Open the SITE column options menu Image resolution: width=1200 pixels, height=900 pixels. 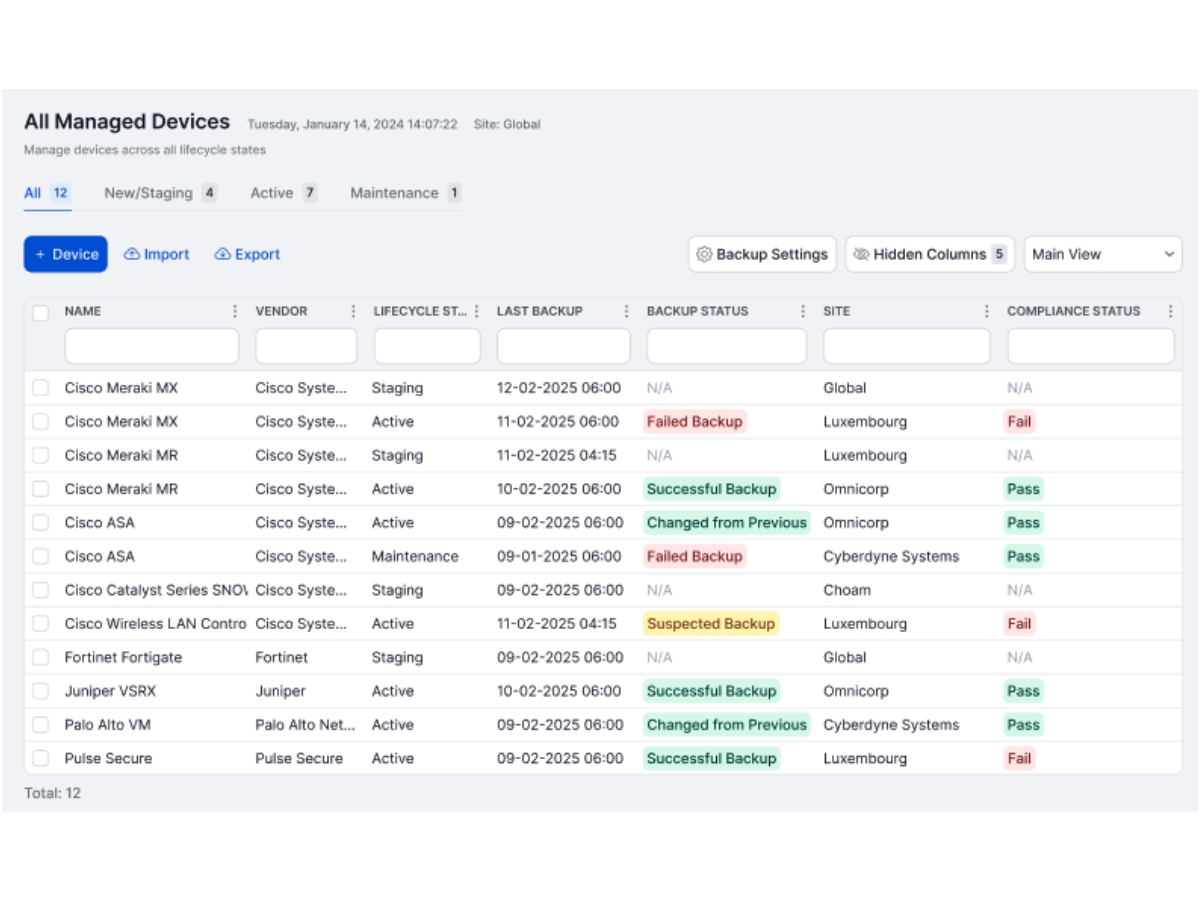987,311
